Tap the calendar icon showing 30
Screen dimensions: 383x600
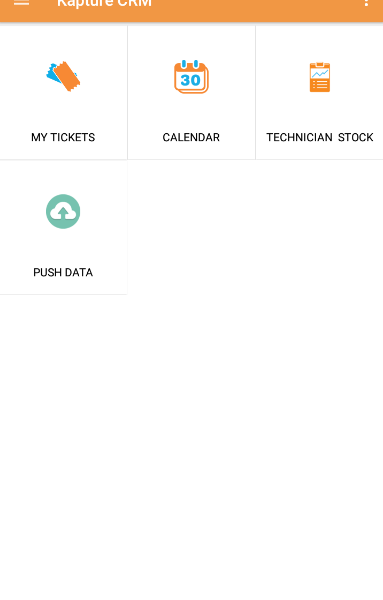pyautogui.click(x=191, y=77)
